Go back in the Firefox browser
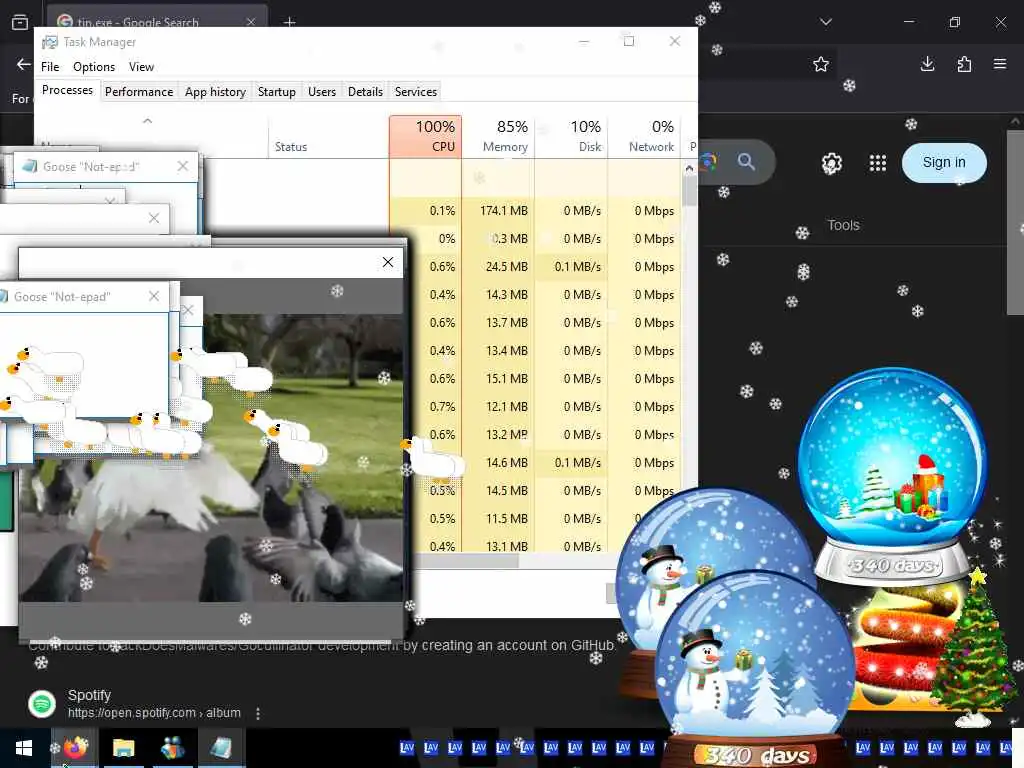Screen dimensions: 1024x768 coord(24,64)
